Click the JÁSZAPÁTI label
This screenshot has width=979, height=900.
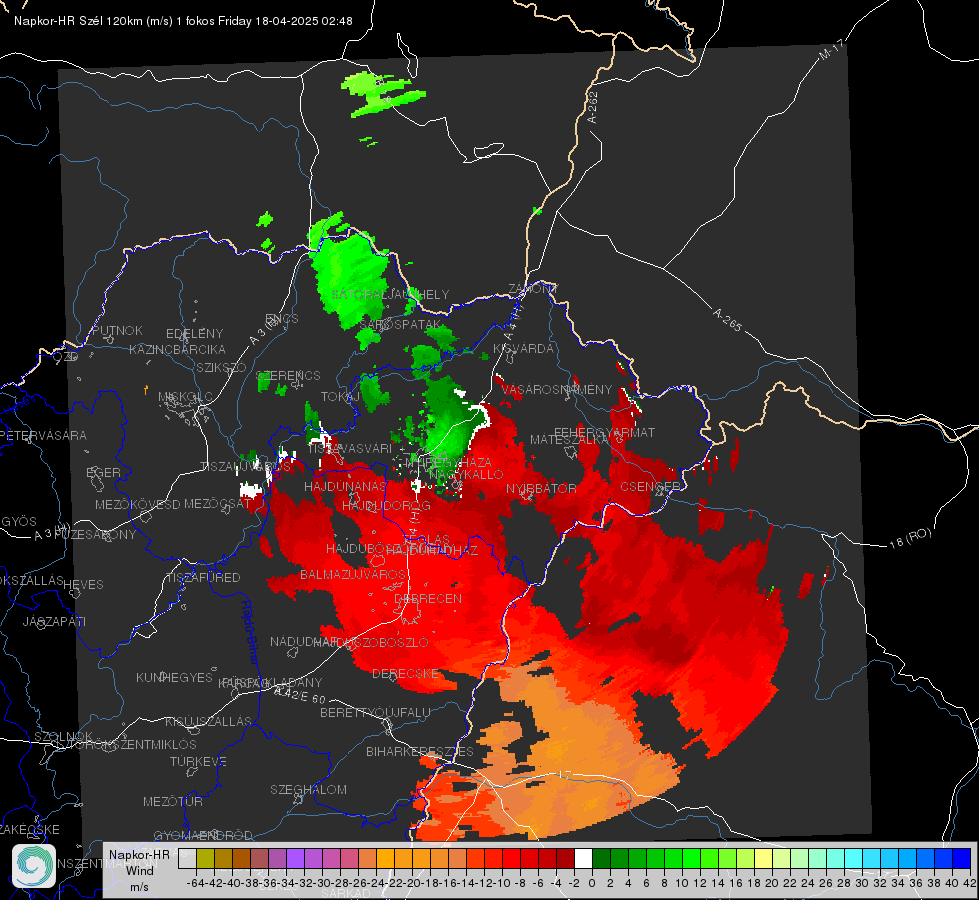click(x=54, y=621)
